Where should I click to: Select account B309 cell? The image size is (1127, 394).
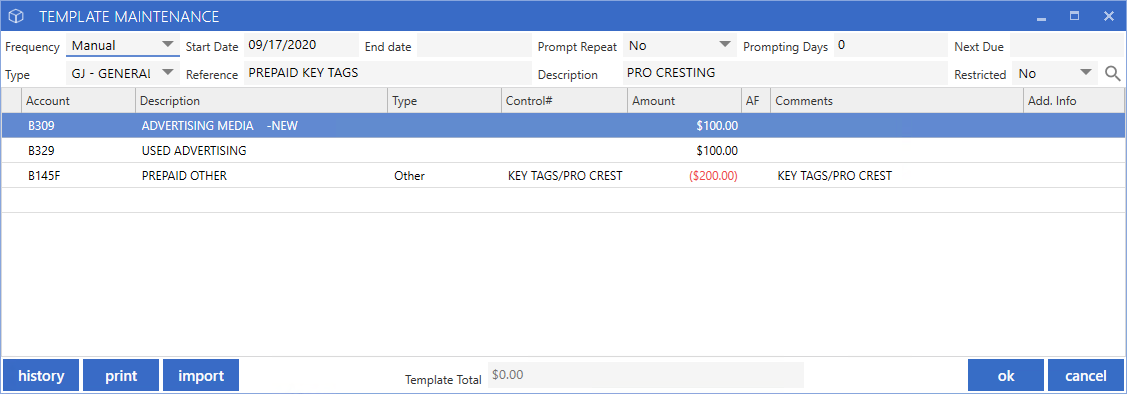(x=78, y=126)
